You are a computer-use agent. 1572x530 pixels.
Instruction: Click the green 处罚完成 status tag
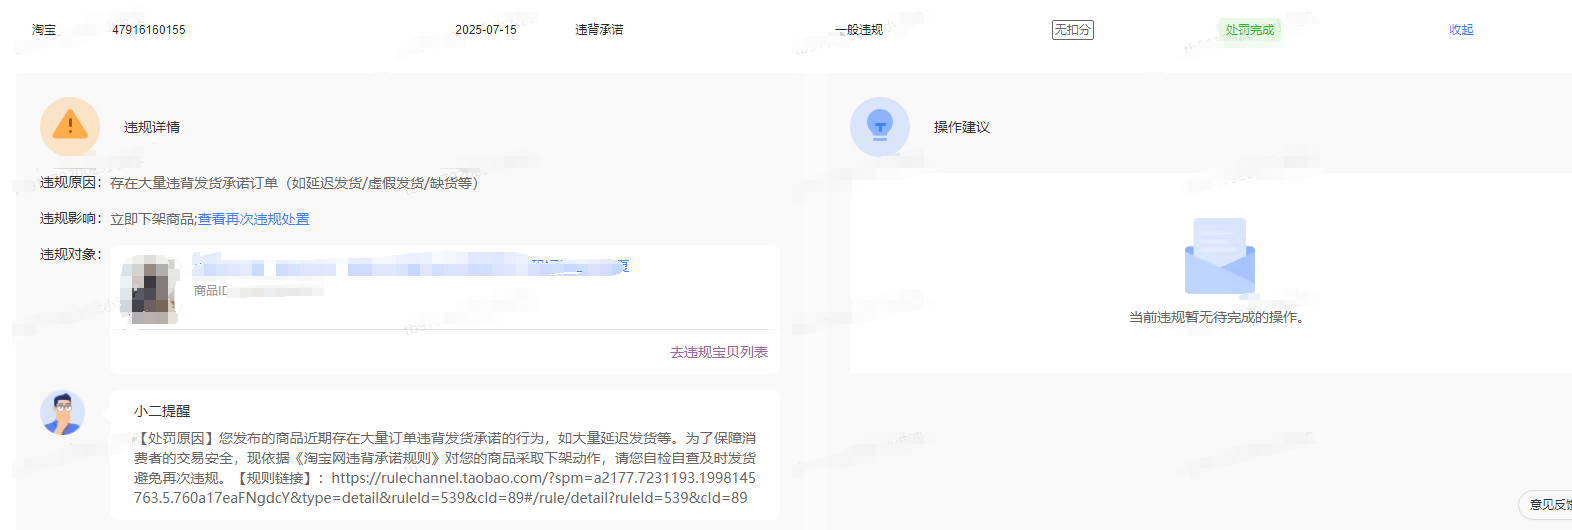tap(1249, 30)
